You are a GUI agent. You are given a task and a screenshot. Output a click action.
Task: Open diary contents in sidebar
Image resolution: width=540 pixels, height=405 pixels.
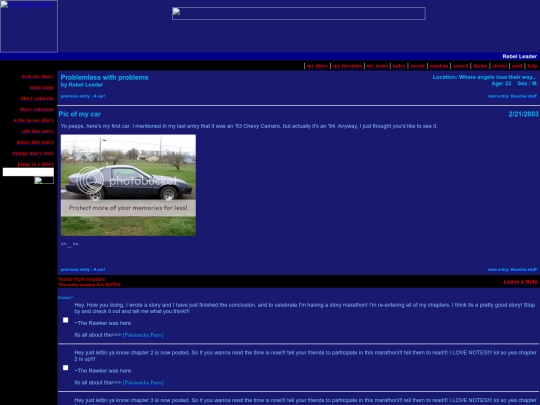[x=37, y=98]
